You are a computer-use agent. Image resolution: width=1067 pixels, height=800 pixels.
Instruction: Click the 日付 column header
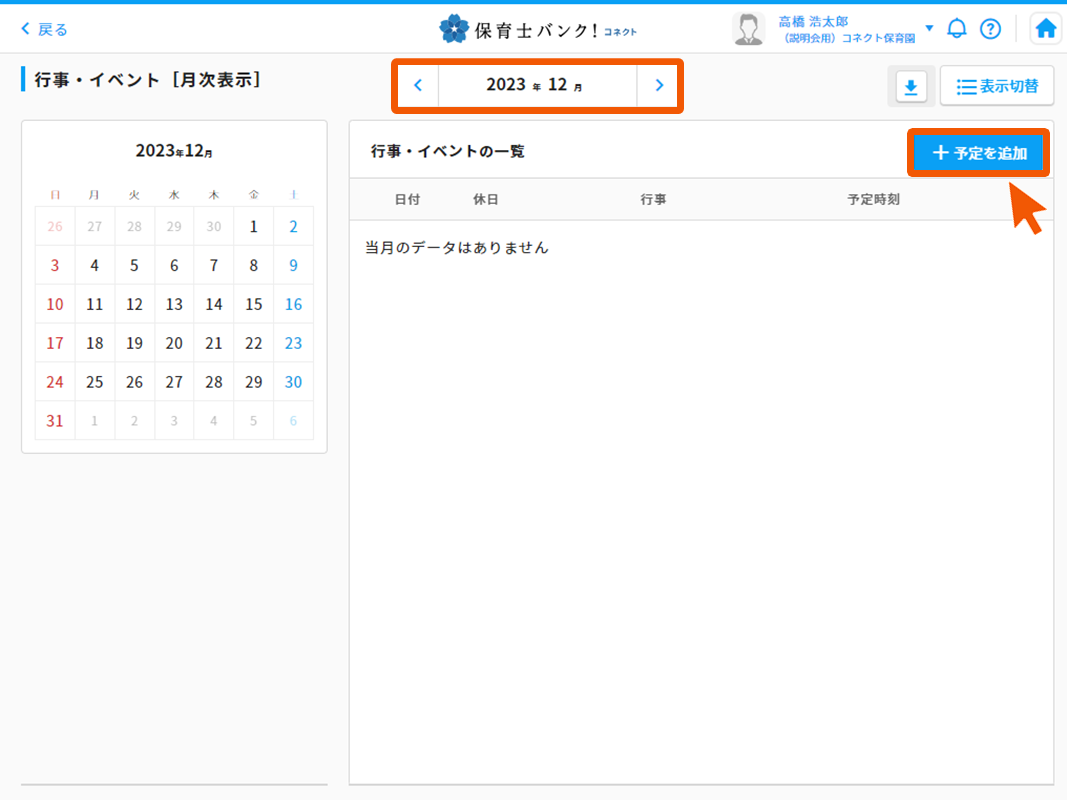(407, 199)
